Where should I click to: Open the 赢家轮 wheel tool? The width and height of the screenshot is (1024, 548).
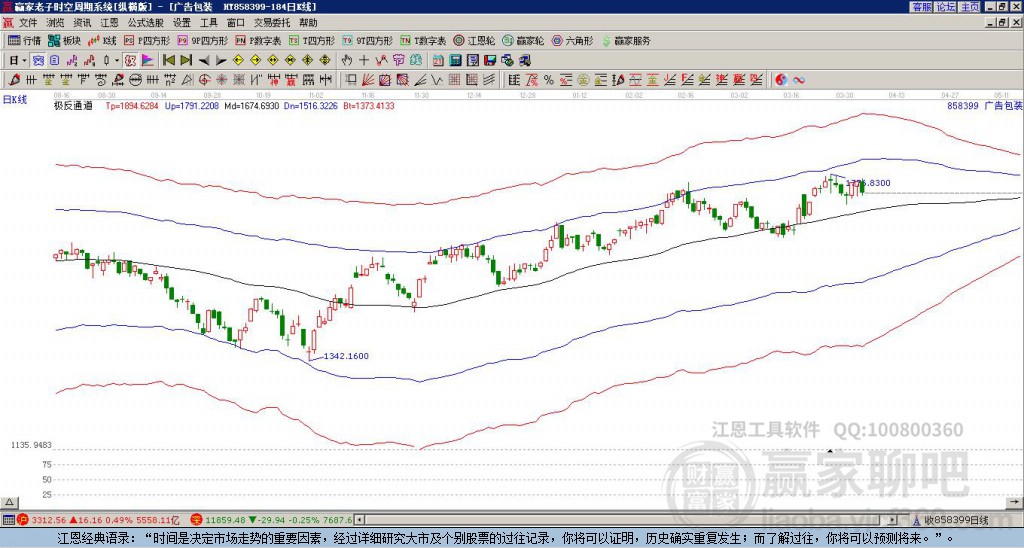(x=523, y=40)
